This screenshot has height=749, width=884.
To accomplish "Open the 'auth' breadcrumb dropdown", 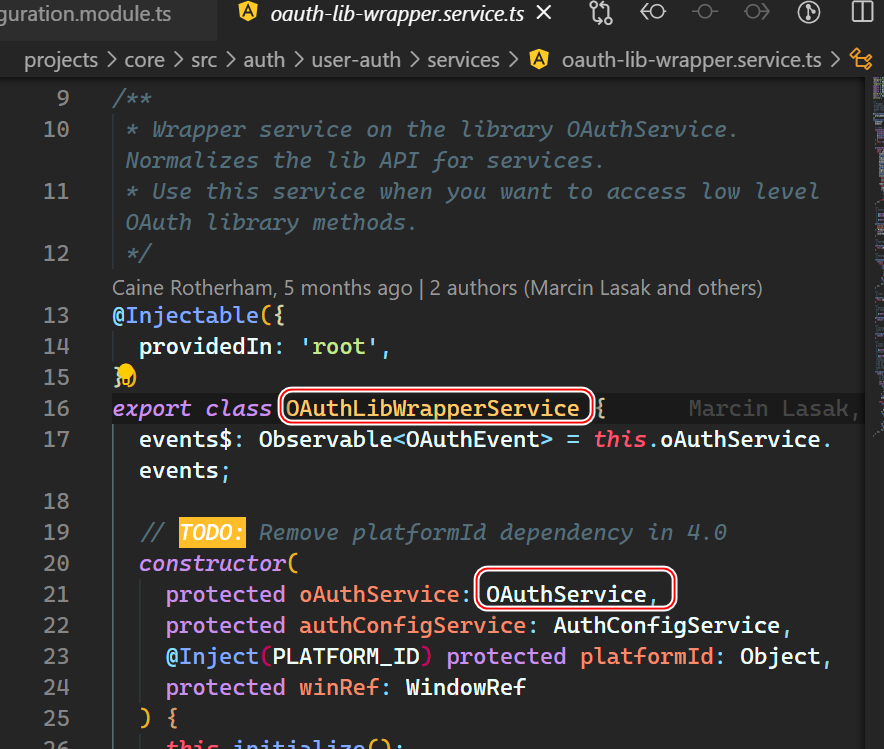I will point(264,60).
